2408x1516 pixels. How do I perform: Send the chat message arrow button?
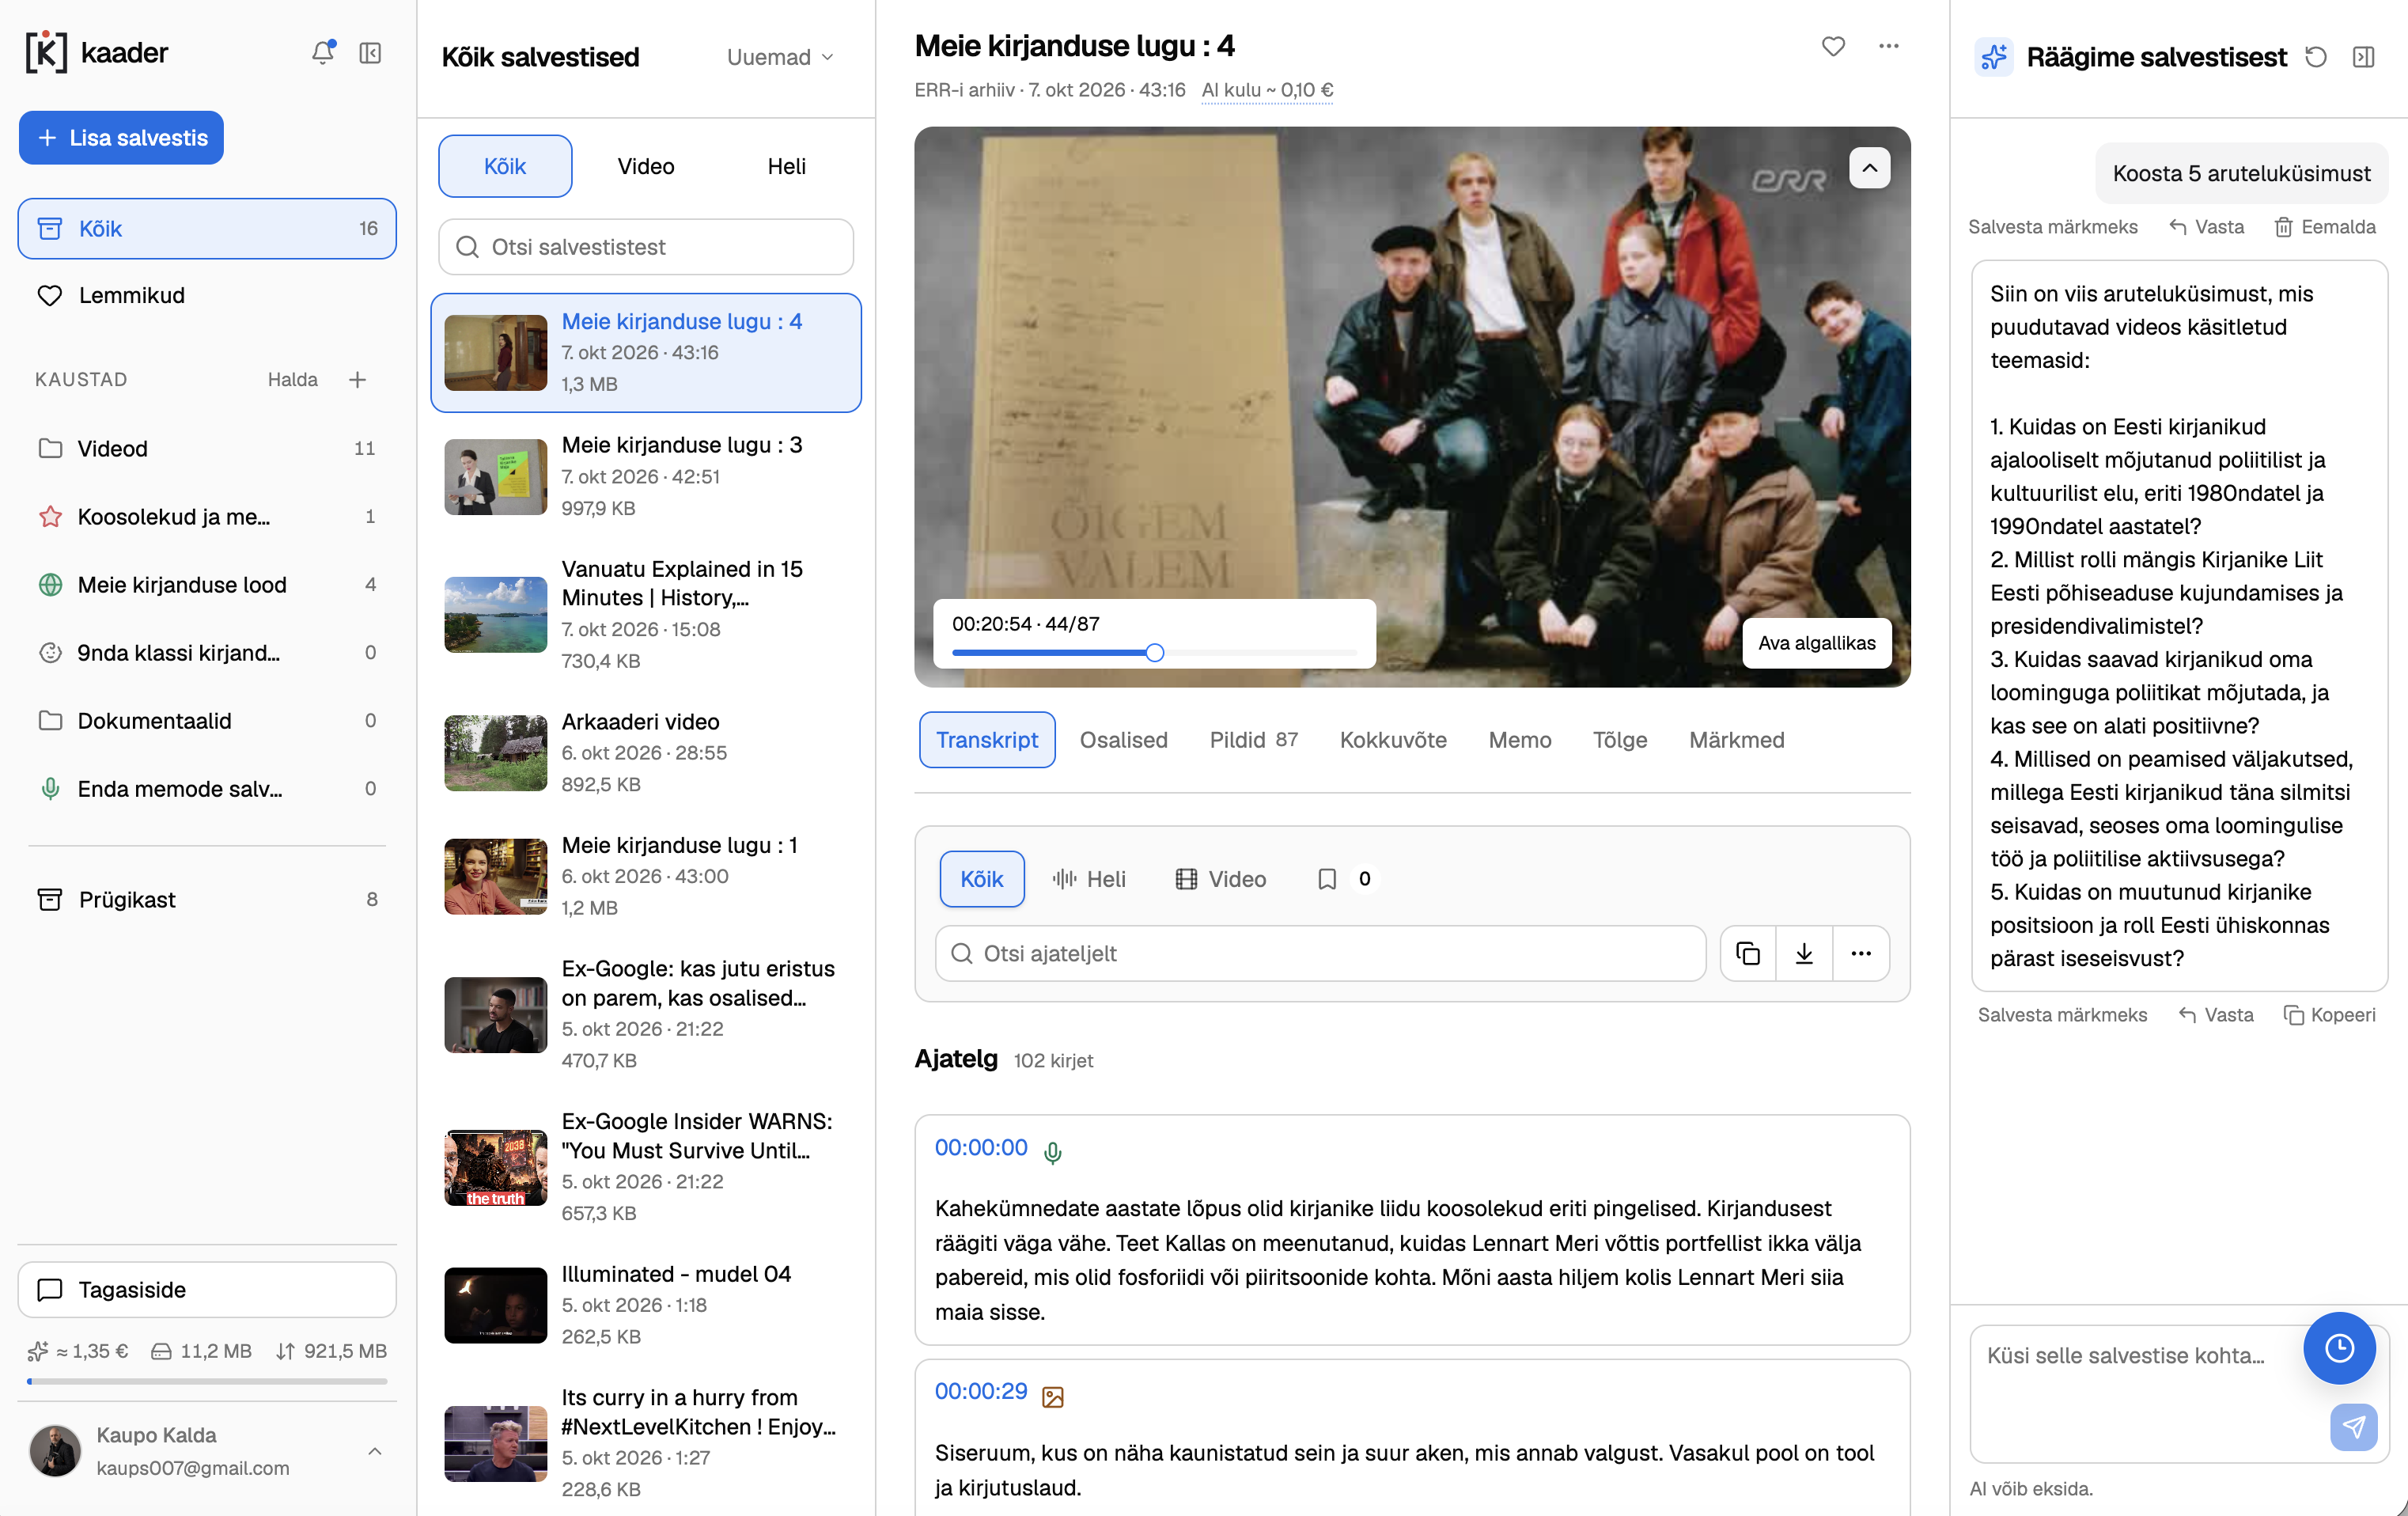2353,1426
